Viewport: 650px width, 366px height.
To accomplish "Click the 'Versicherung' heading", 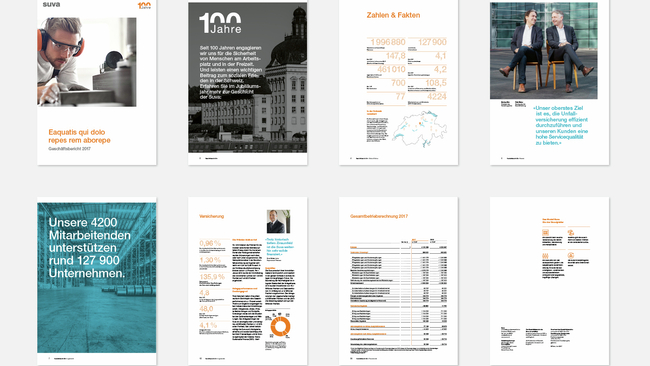I will point(211,216).
